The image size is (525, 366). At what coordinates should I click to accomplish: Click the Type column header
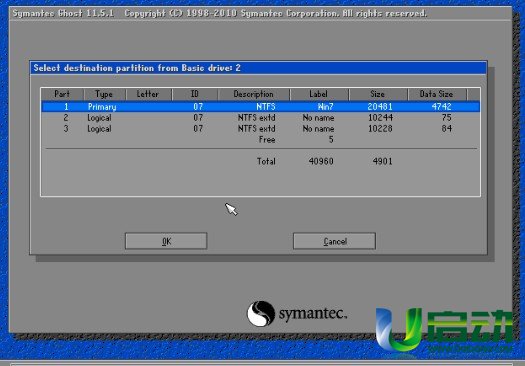coord(104,94)
